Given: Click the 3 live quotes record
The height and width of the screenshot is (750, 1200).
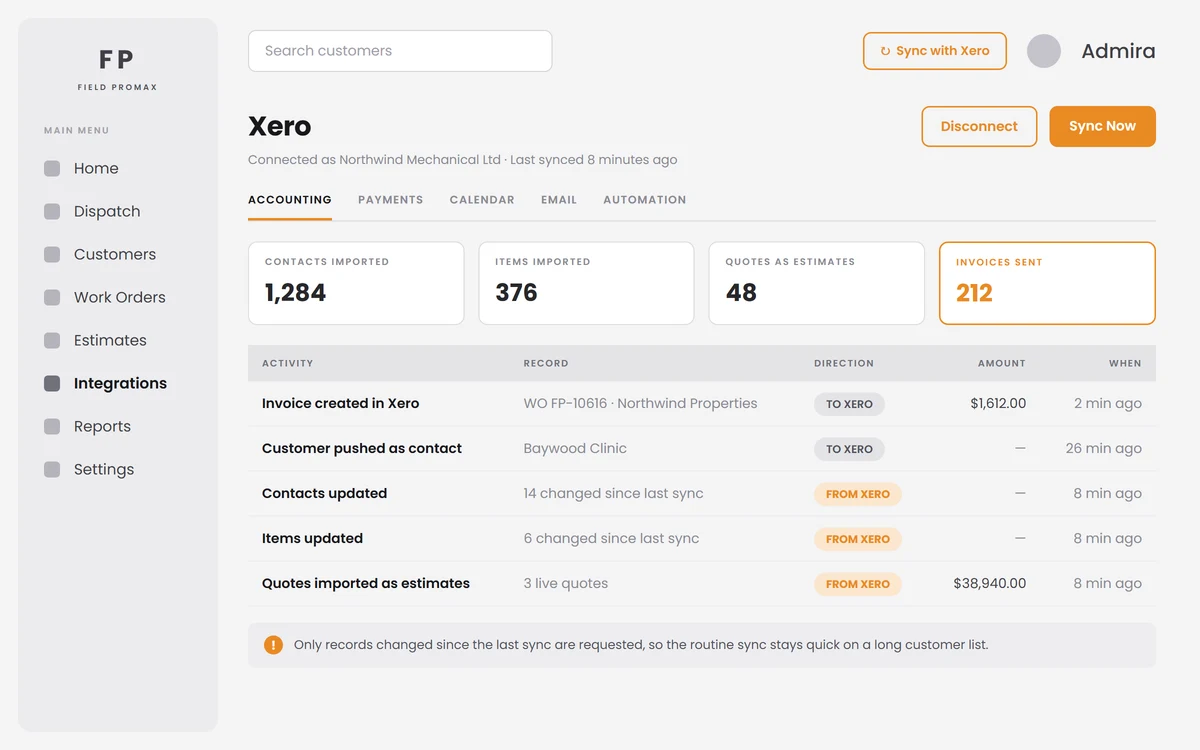Looking at the screenshot, I should click(566, 584).
